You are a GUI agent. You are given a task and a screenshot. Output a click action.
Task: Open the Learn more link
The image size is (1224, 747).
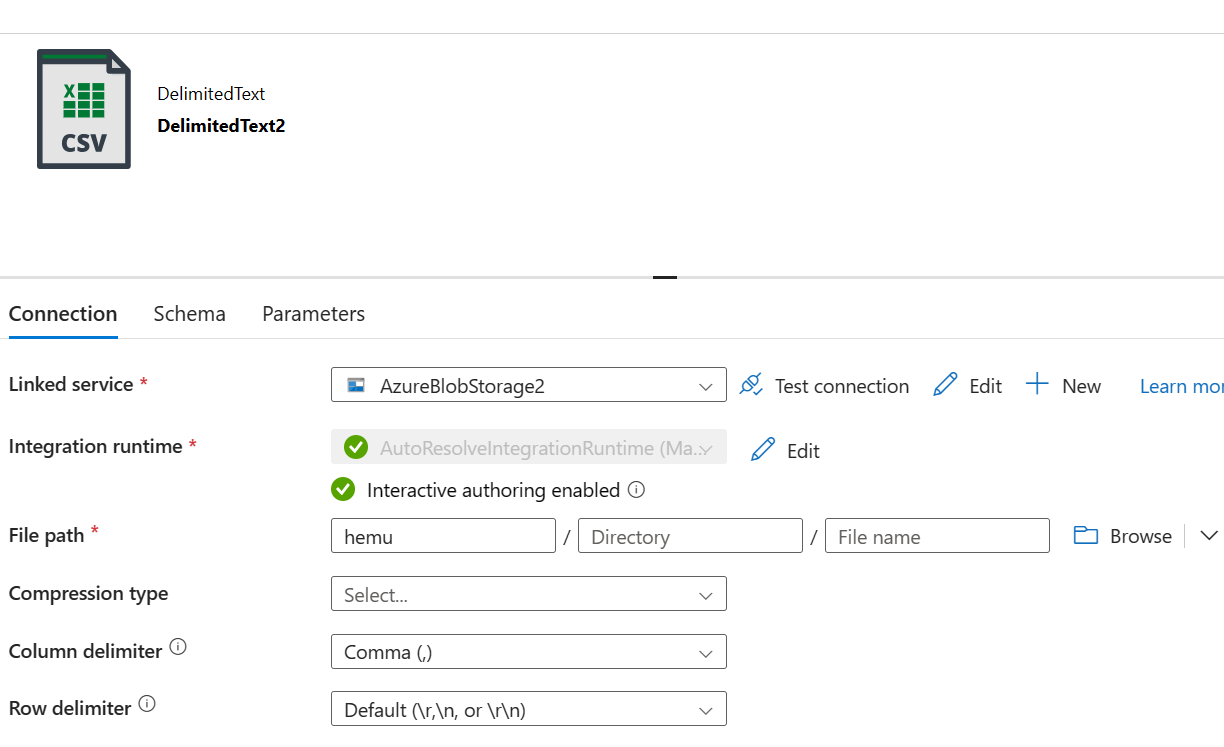click(1181, 386)
